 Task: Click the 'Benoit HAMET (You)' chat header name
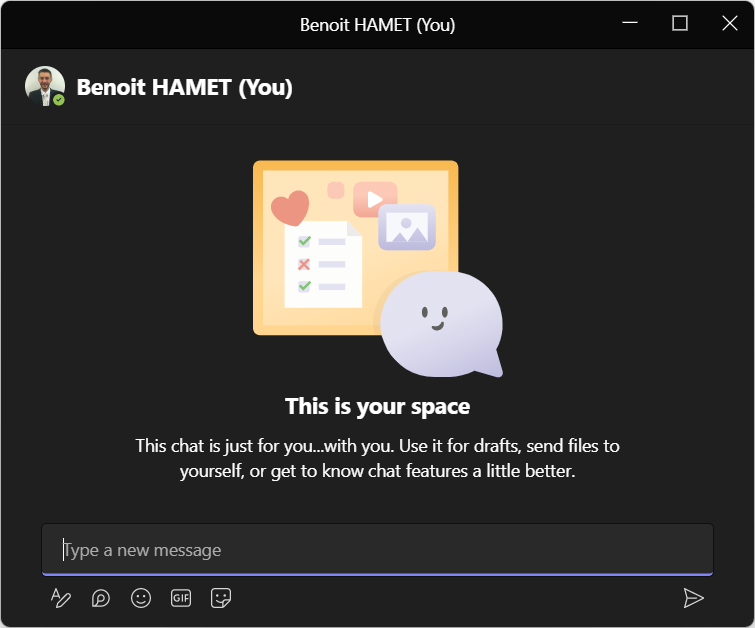coord(184,87)
